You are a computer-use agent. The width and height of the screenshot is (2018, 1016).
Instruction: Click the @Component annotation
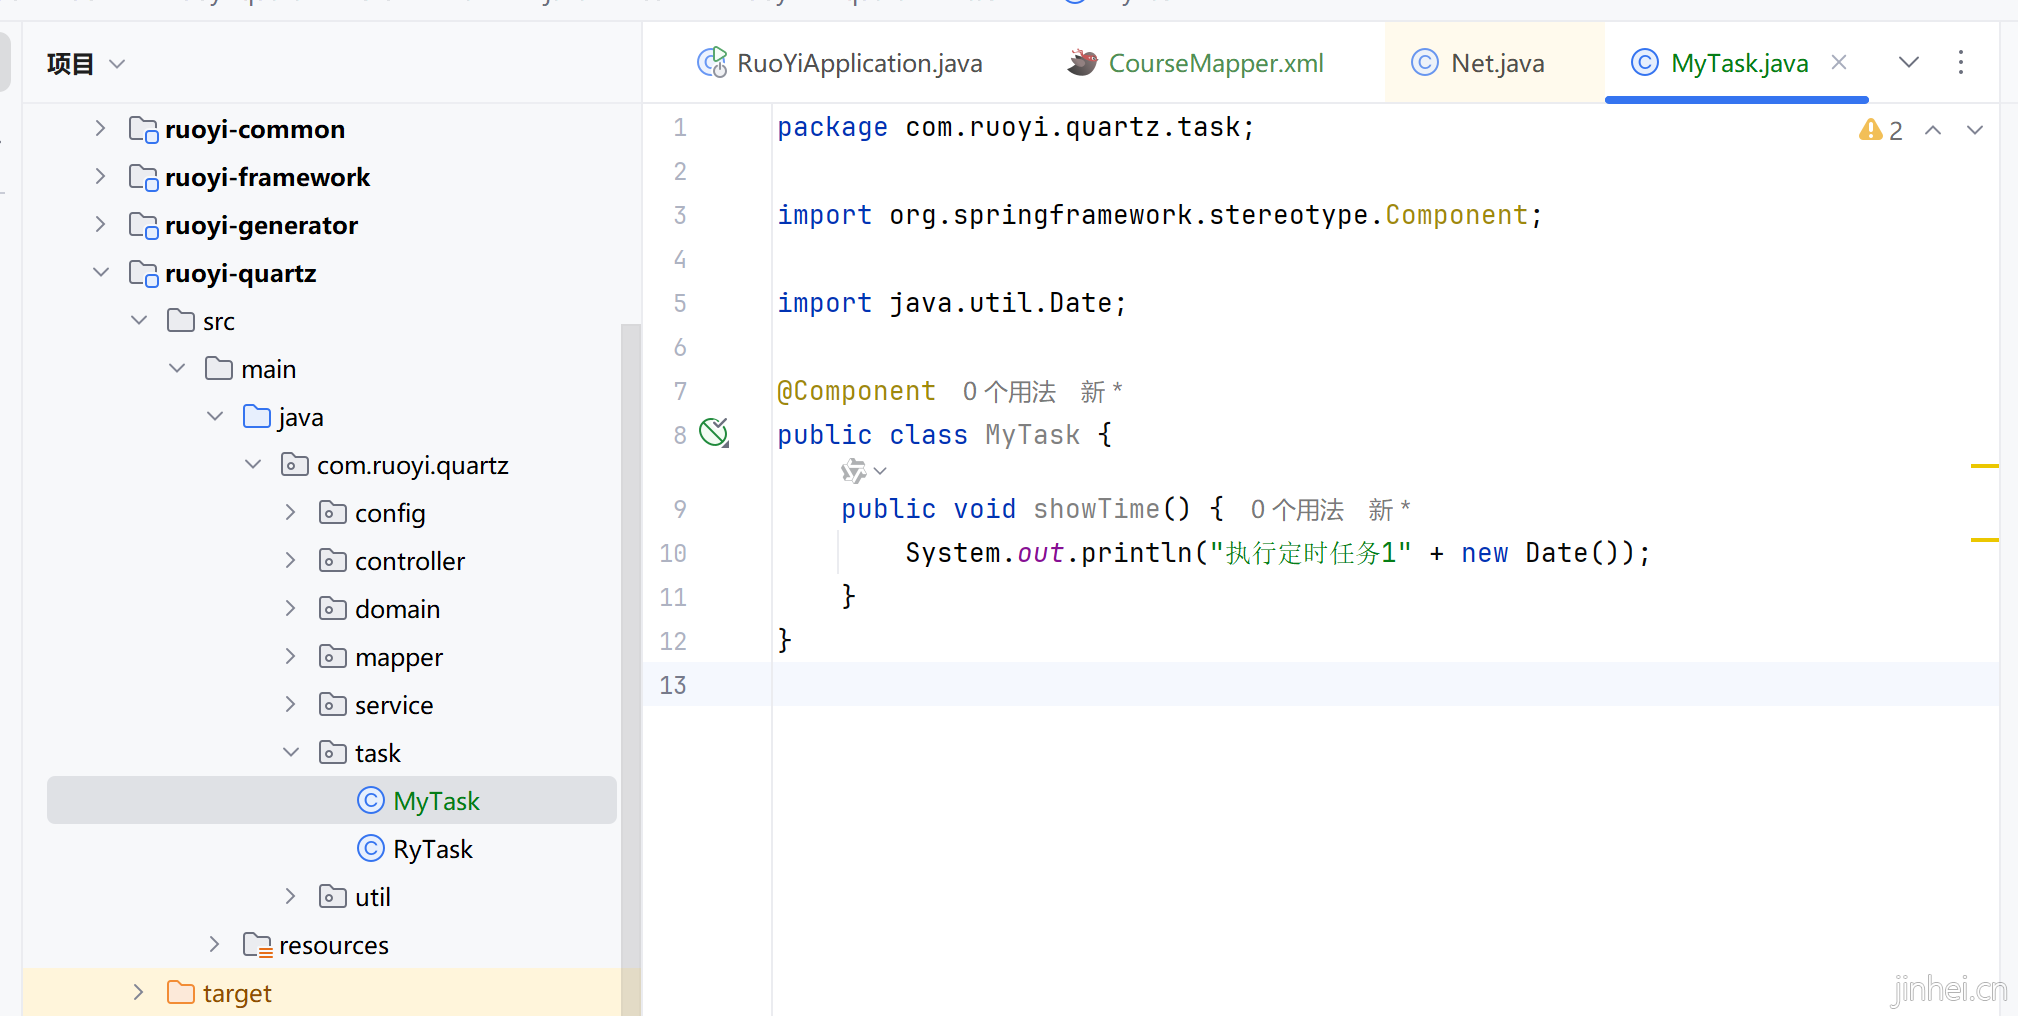point(856,391)
